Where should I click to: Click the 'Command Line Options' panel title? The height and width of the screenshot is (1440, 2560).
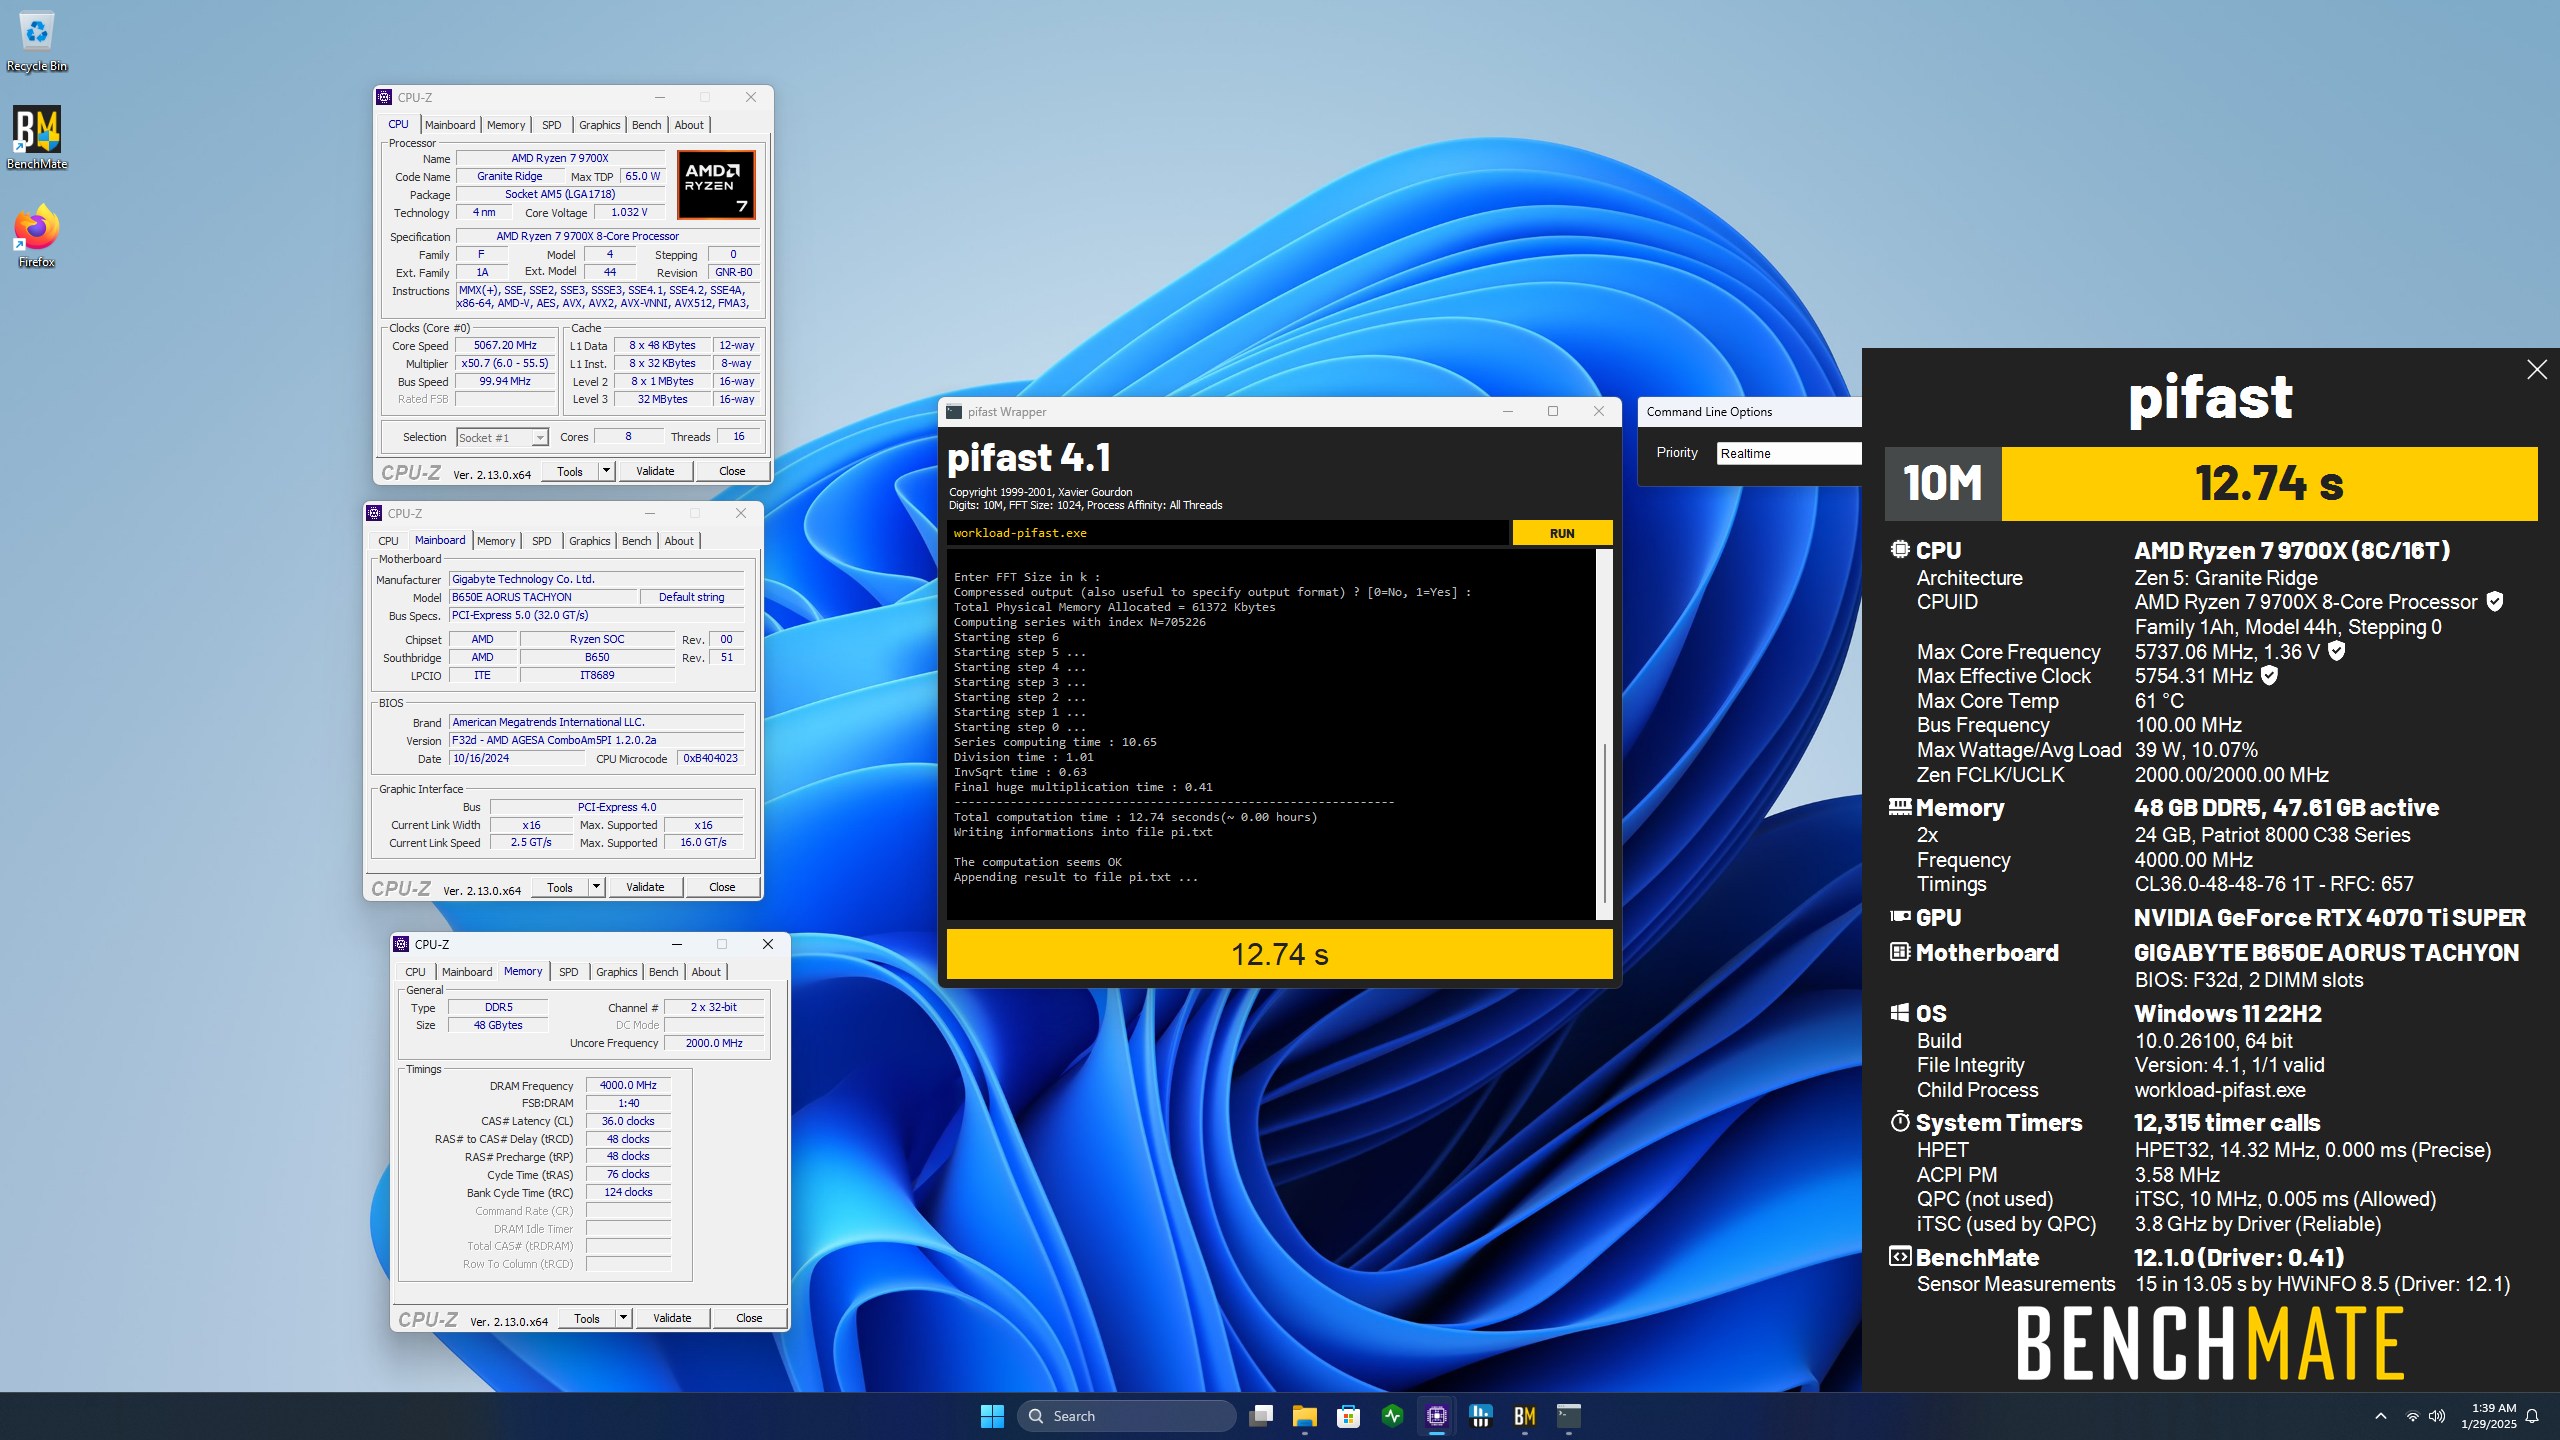pos(1709,412)
